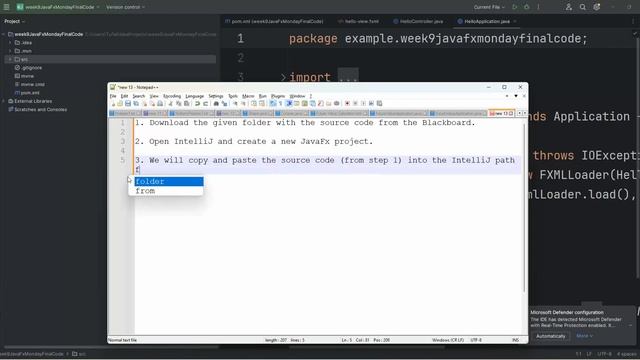Screen dimensions: 640x360
Task: Open Notepad++ Encoding menu
Action: pyautogui.click(x=172, y=96)
